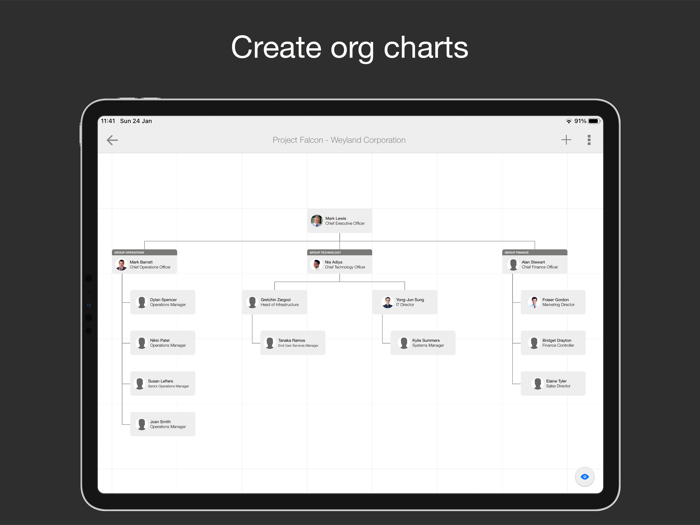Tap the battery status icon

(594, 121)
